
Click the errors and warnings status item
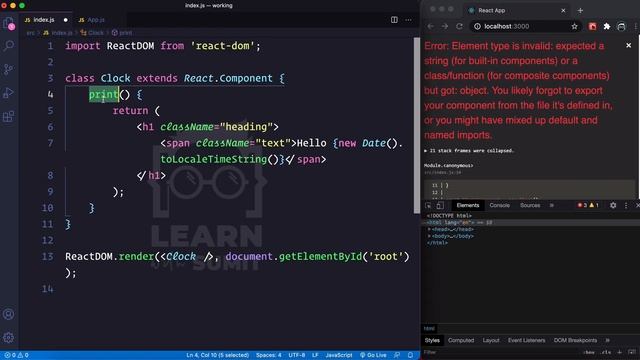pyautogui.click(x=16, y=355)
